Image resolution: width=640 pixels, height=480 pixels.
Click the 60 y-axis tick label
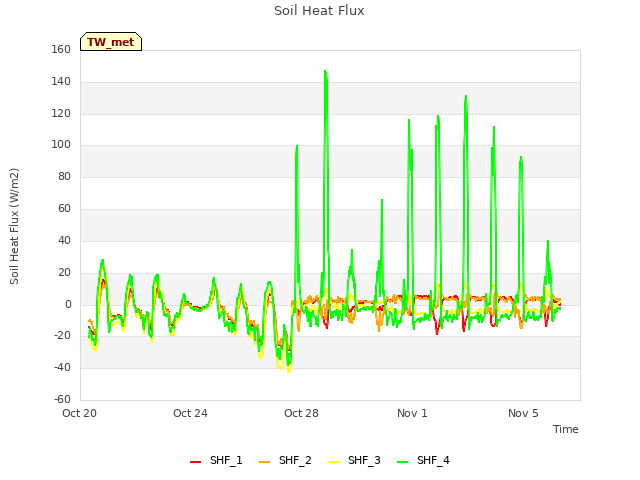pos(64,209)
